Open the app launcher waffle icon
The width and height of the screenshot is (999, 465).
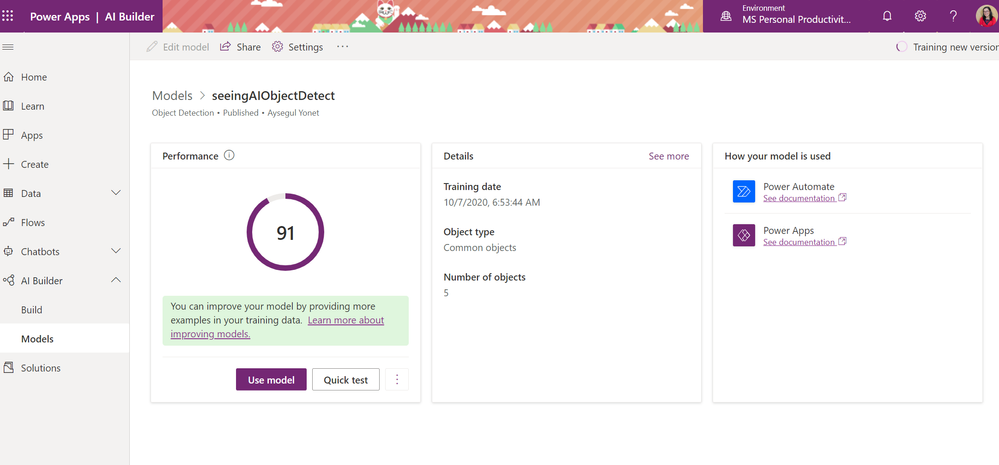pos(8,16)
